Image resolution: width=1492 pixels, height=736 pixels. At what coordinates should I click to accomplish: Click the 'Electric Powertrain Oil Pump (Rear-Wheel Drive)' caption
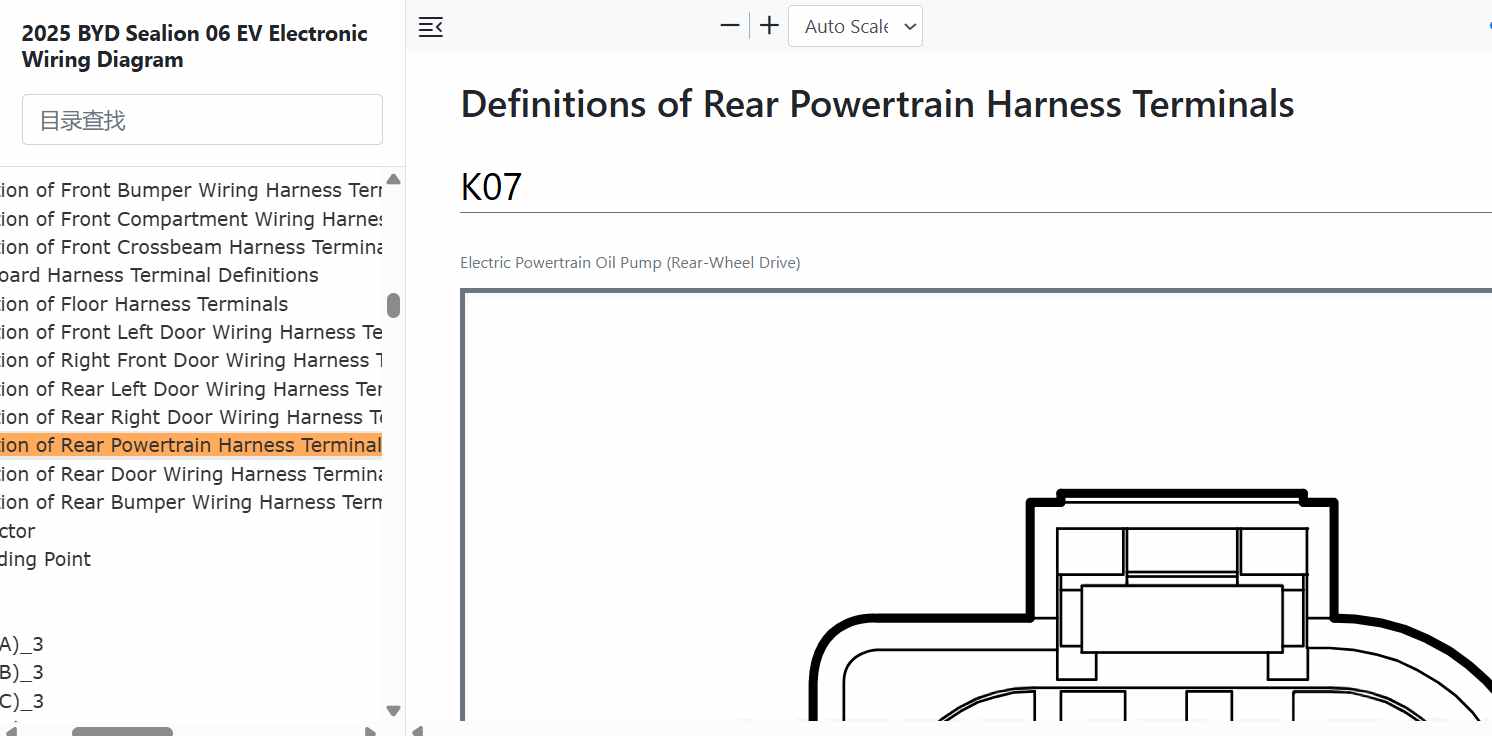pos(630,263)
